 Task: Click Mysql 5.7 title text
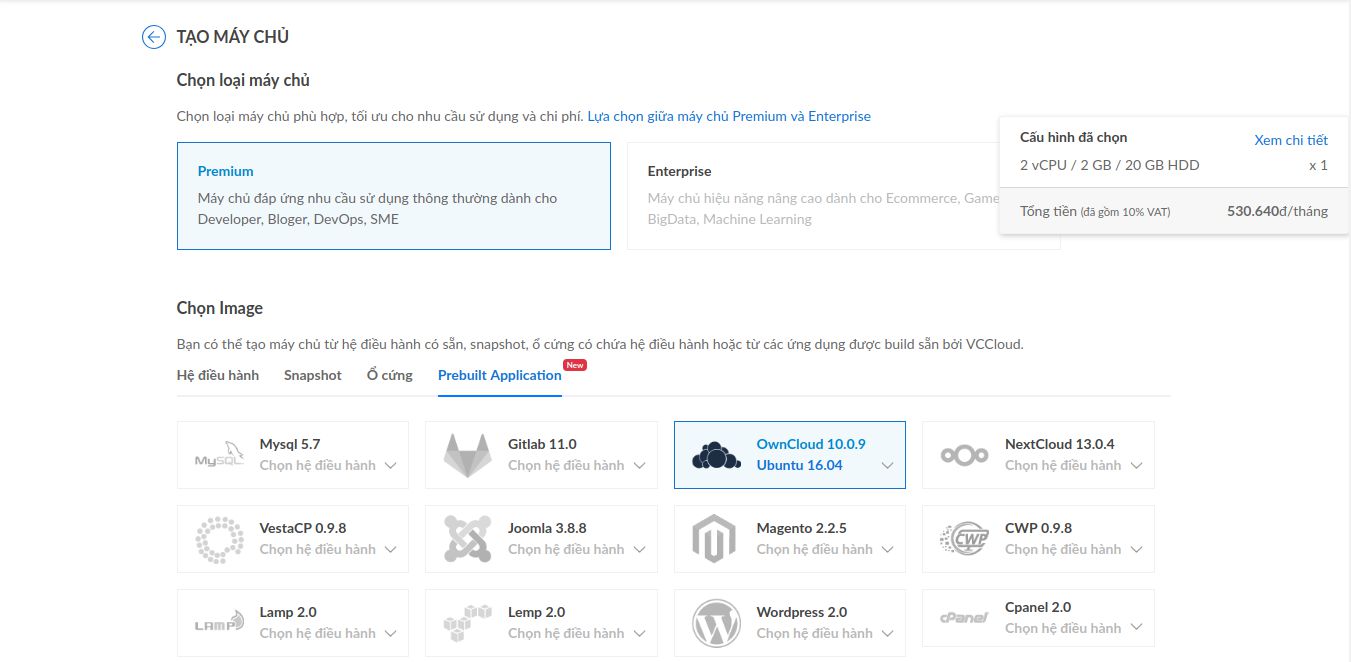click(x=290, y=444)
